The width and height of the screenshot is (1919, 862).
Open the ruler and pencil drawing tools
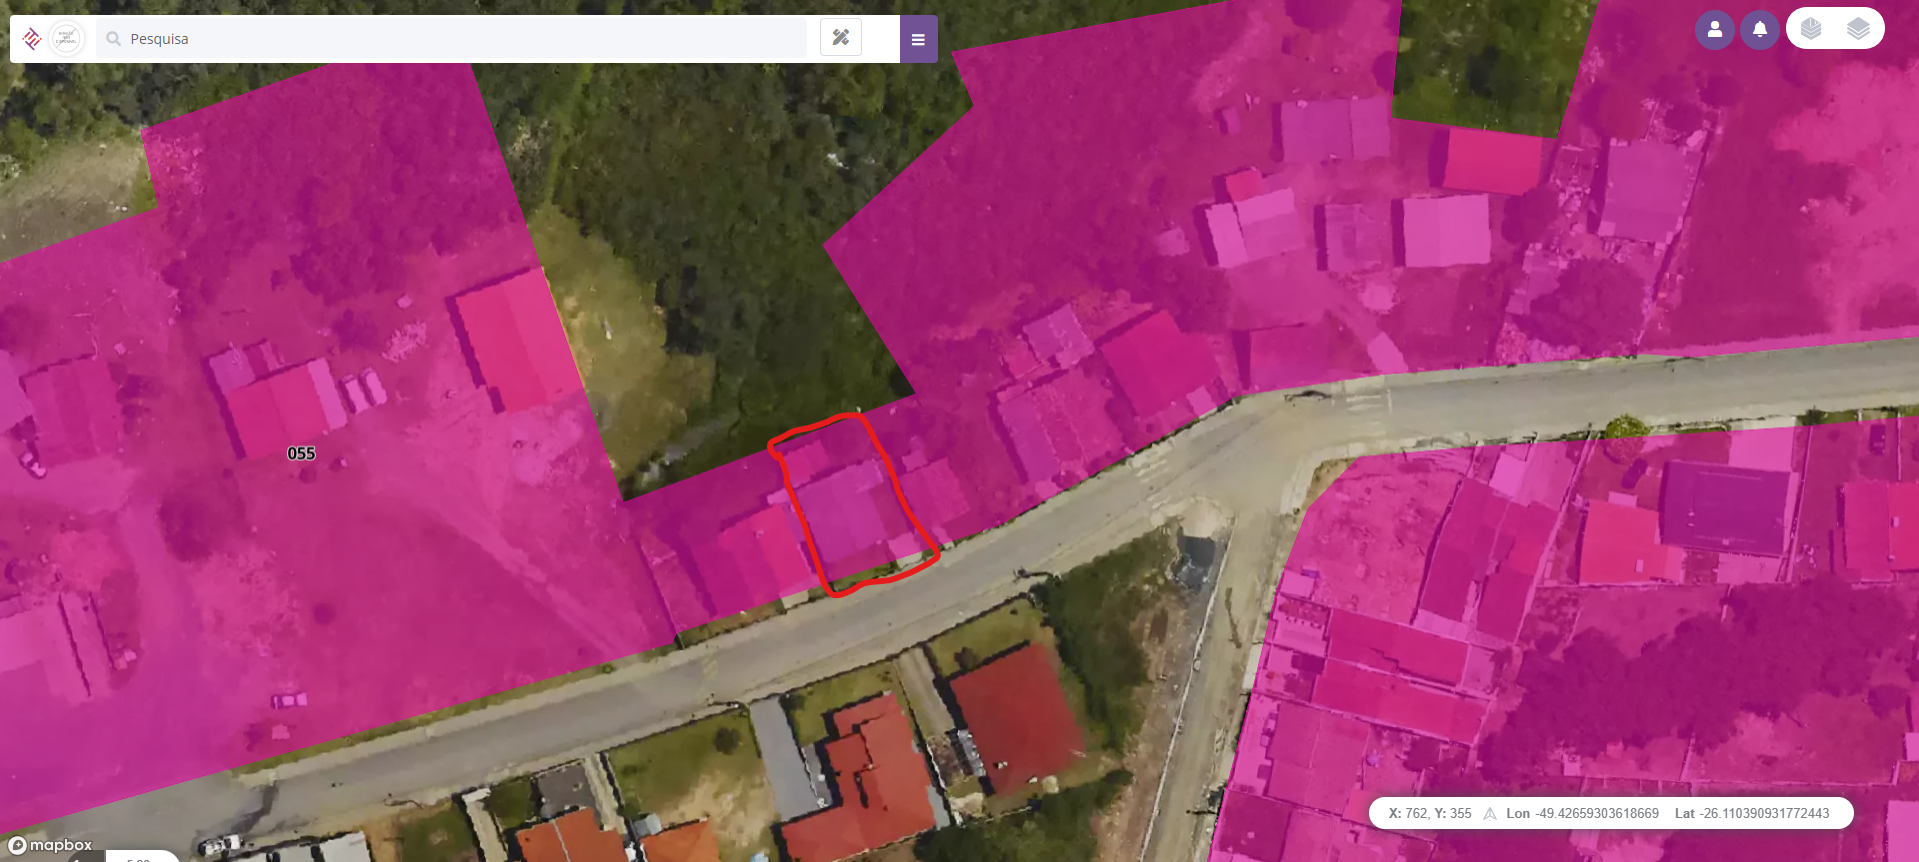point(841,38)
